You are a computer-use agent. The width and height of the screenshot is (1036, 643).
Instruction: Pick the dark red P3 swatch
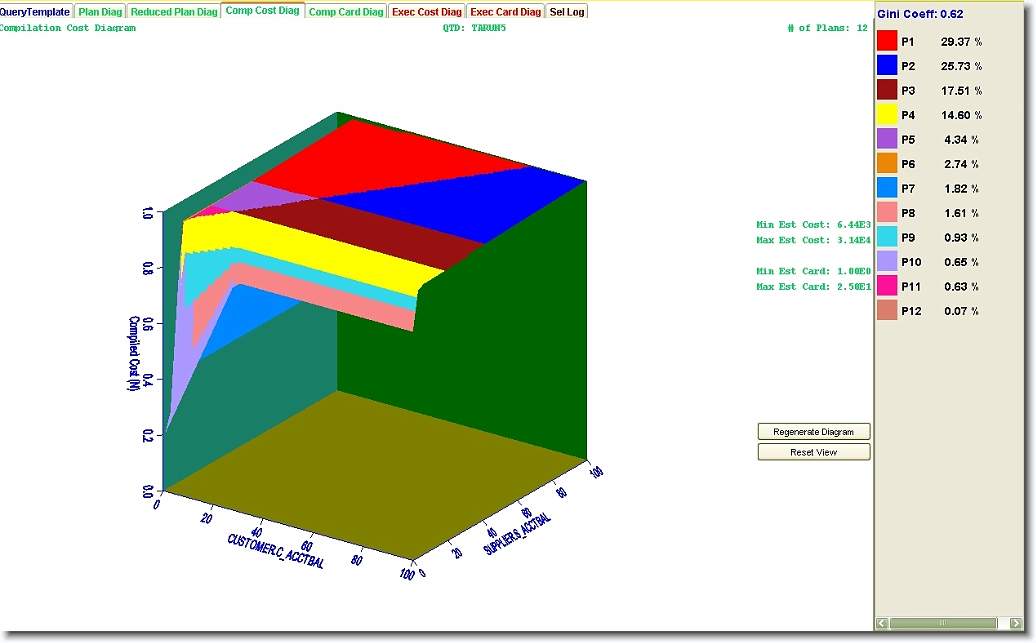pyautogui.click(x=887, y=90)
